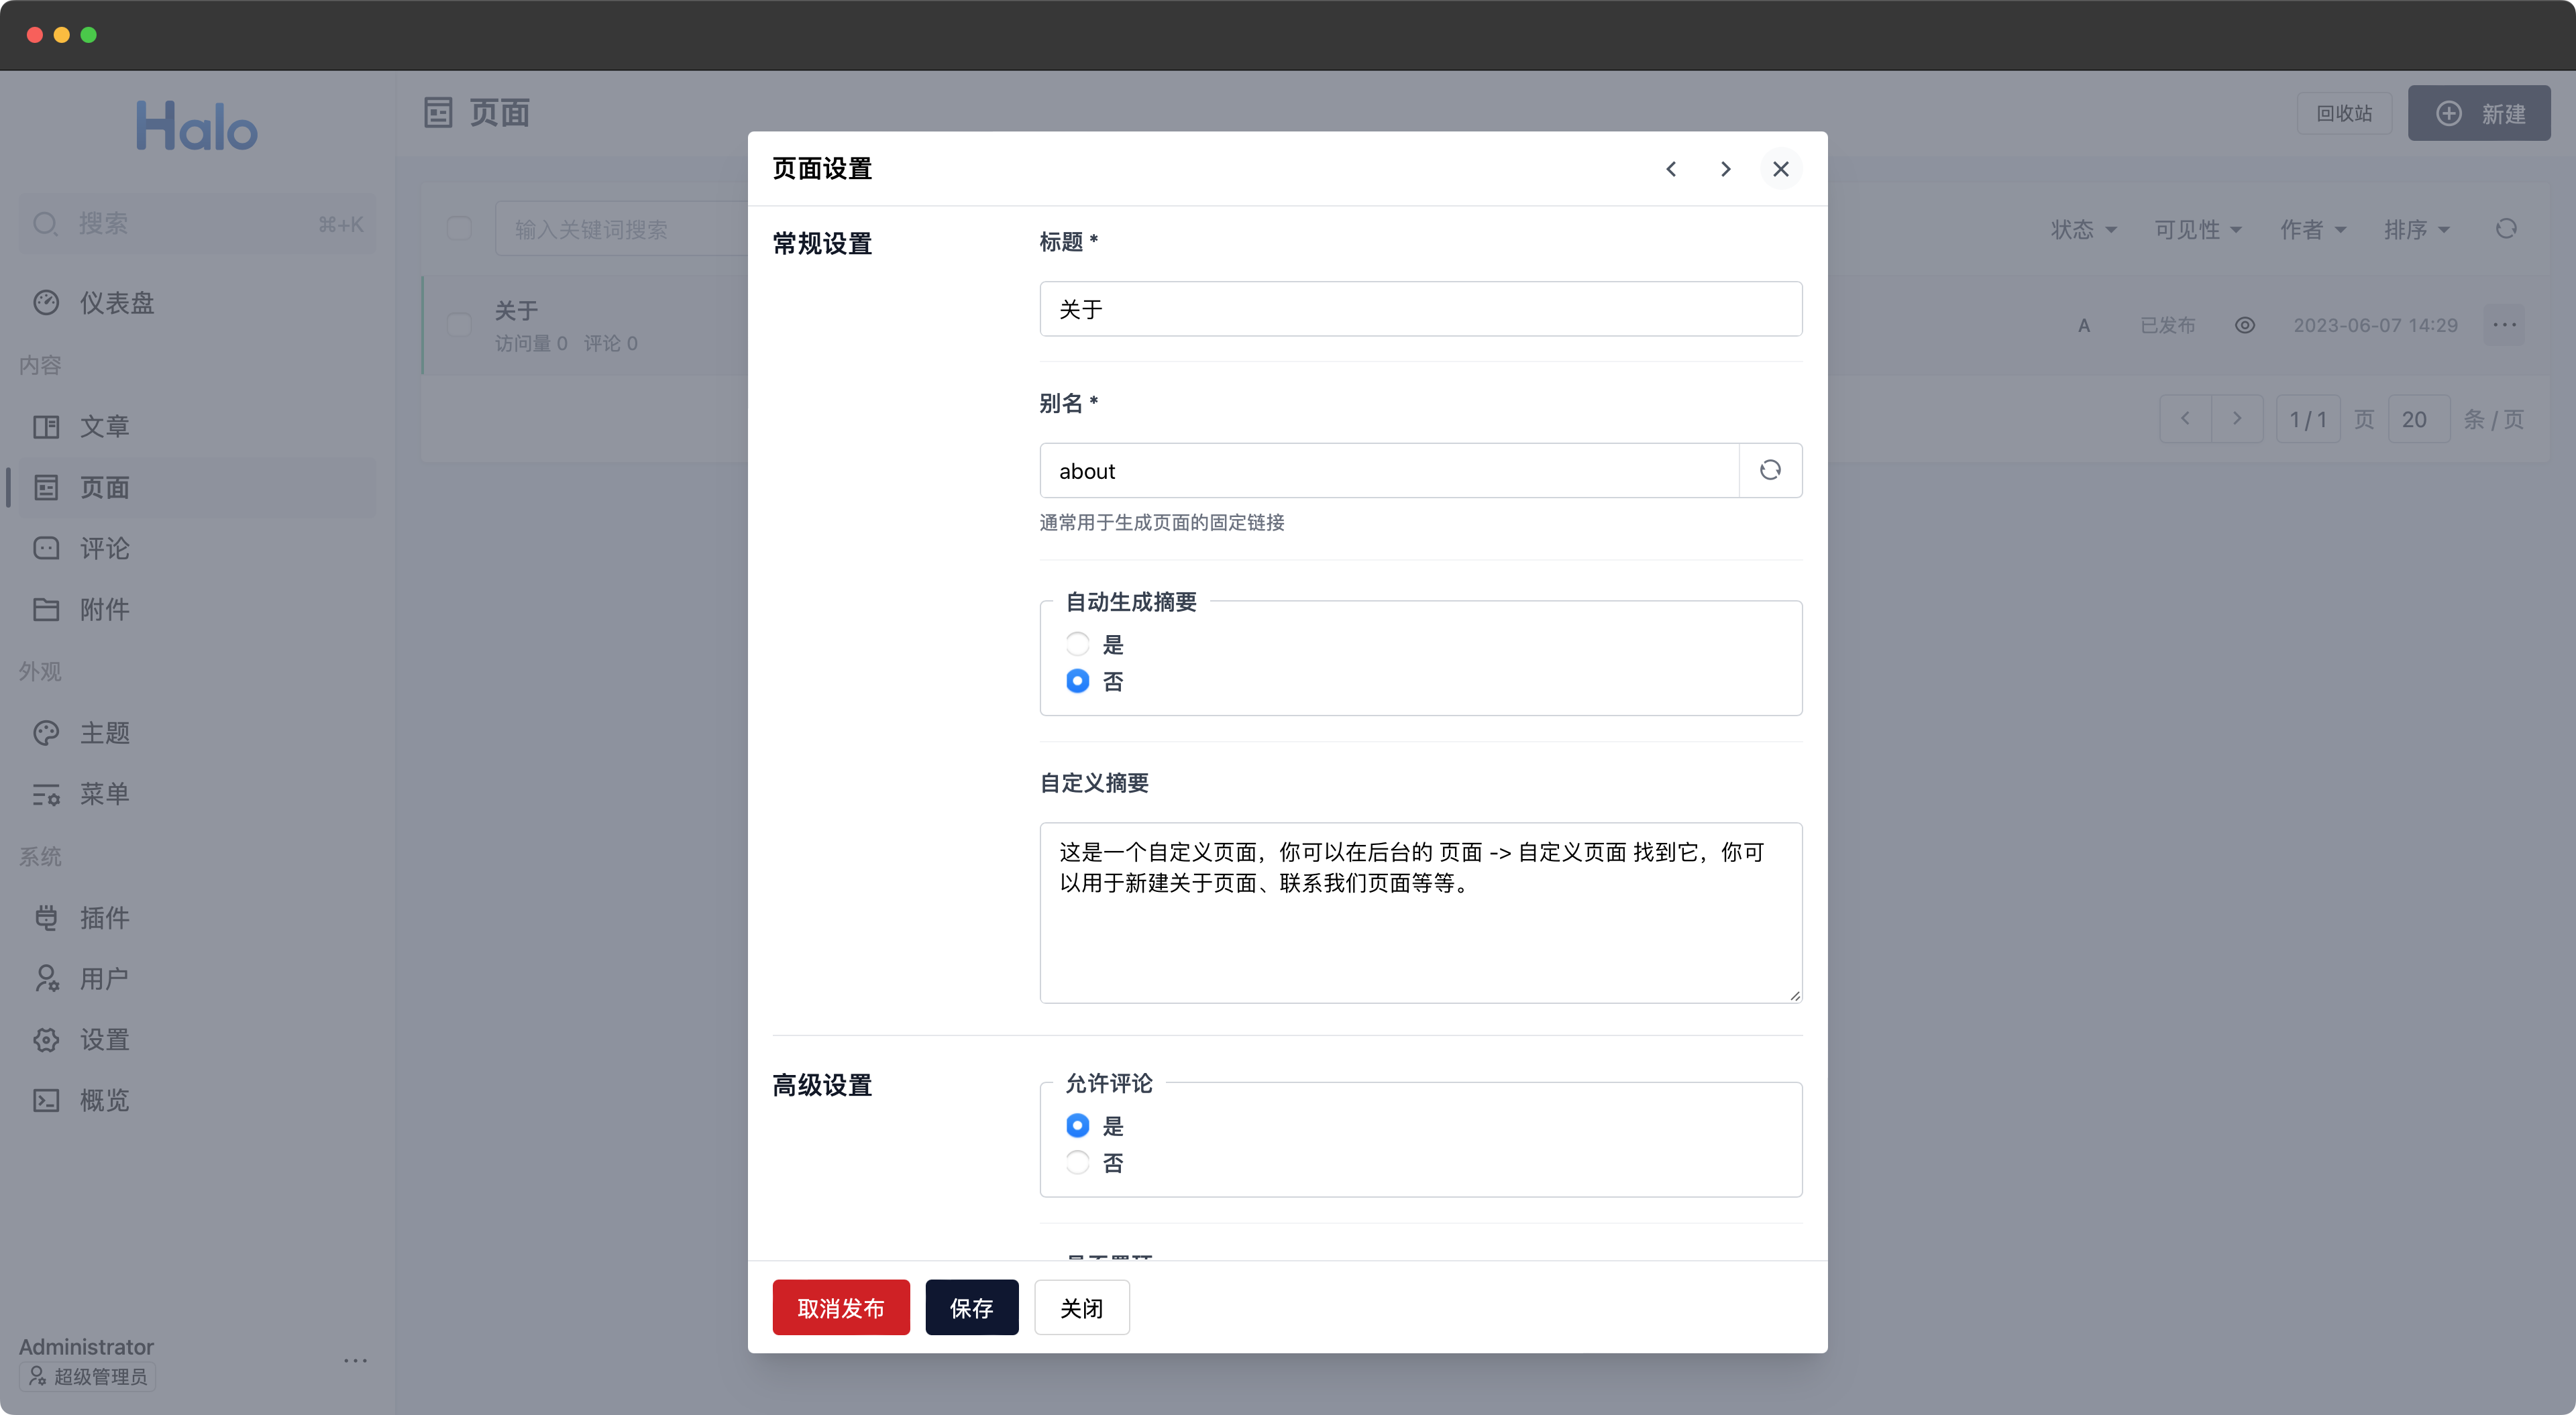Click the 设置 settings gear icon
The width and height of the screenshot is (2576, 1415).
coord(46,1041)
